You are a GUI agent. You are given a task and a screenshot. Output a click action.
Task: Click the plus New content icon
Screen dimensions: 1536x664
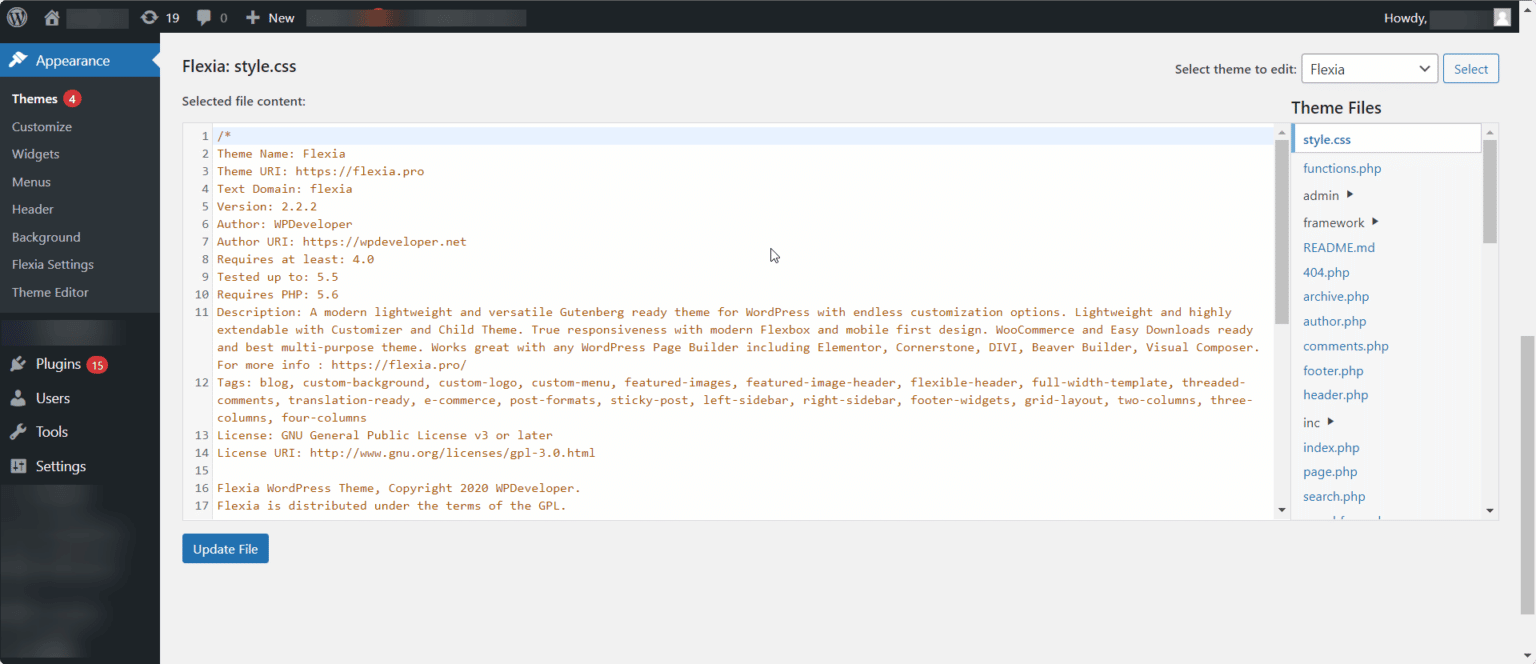click(x=253, y=17)
